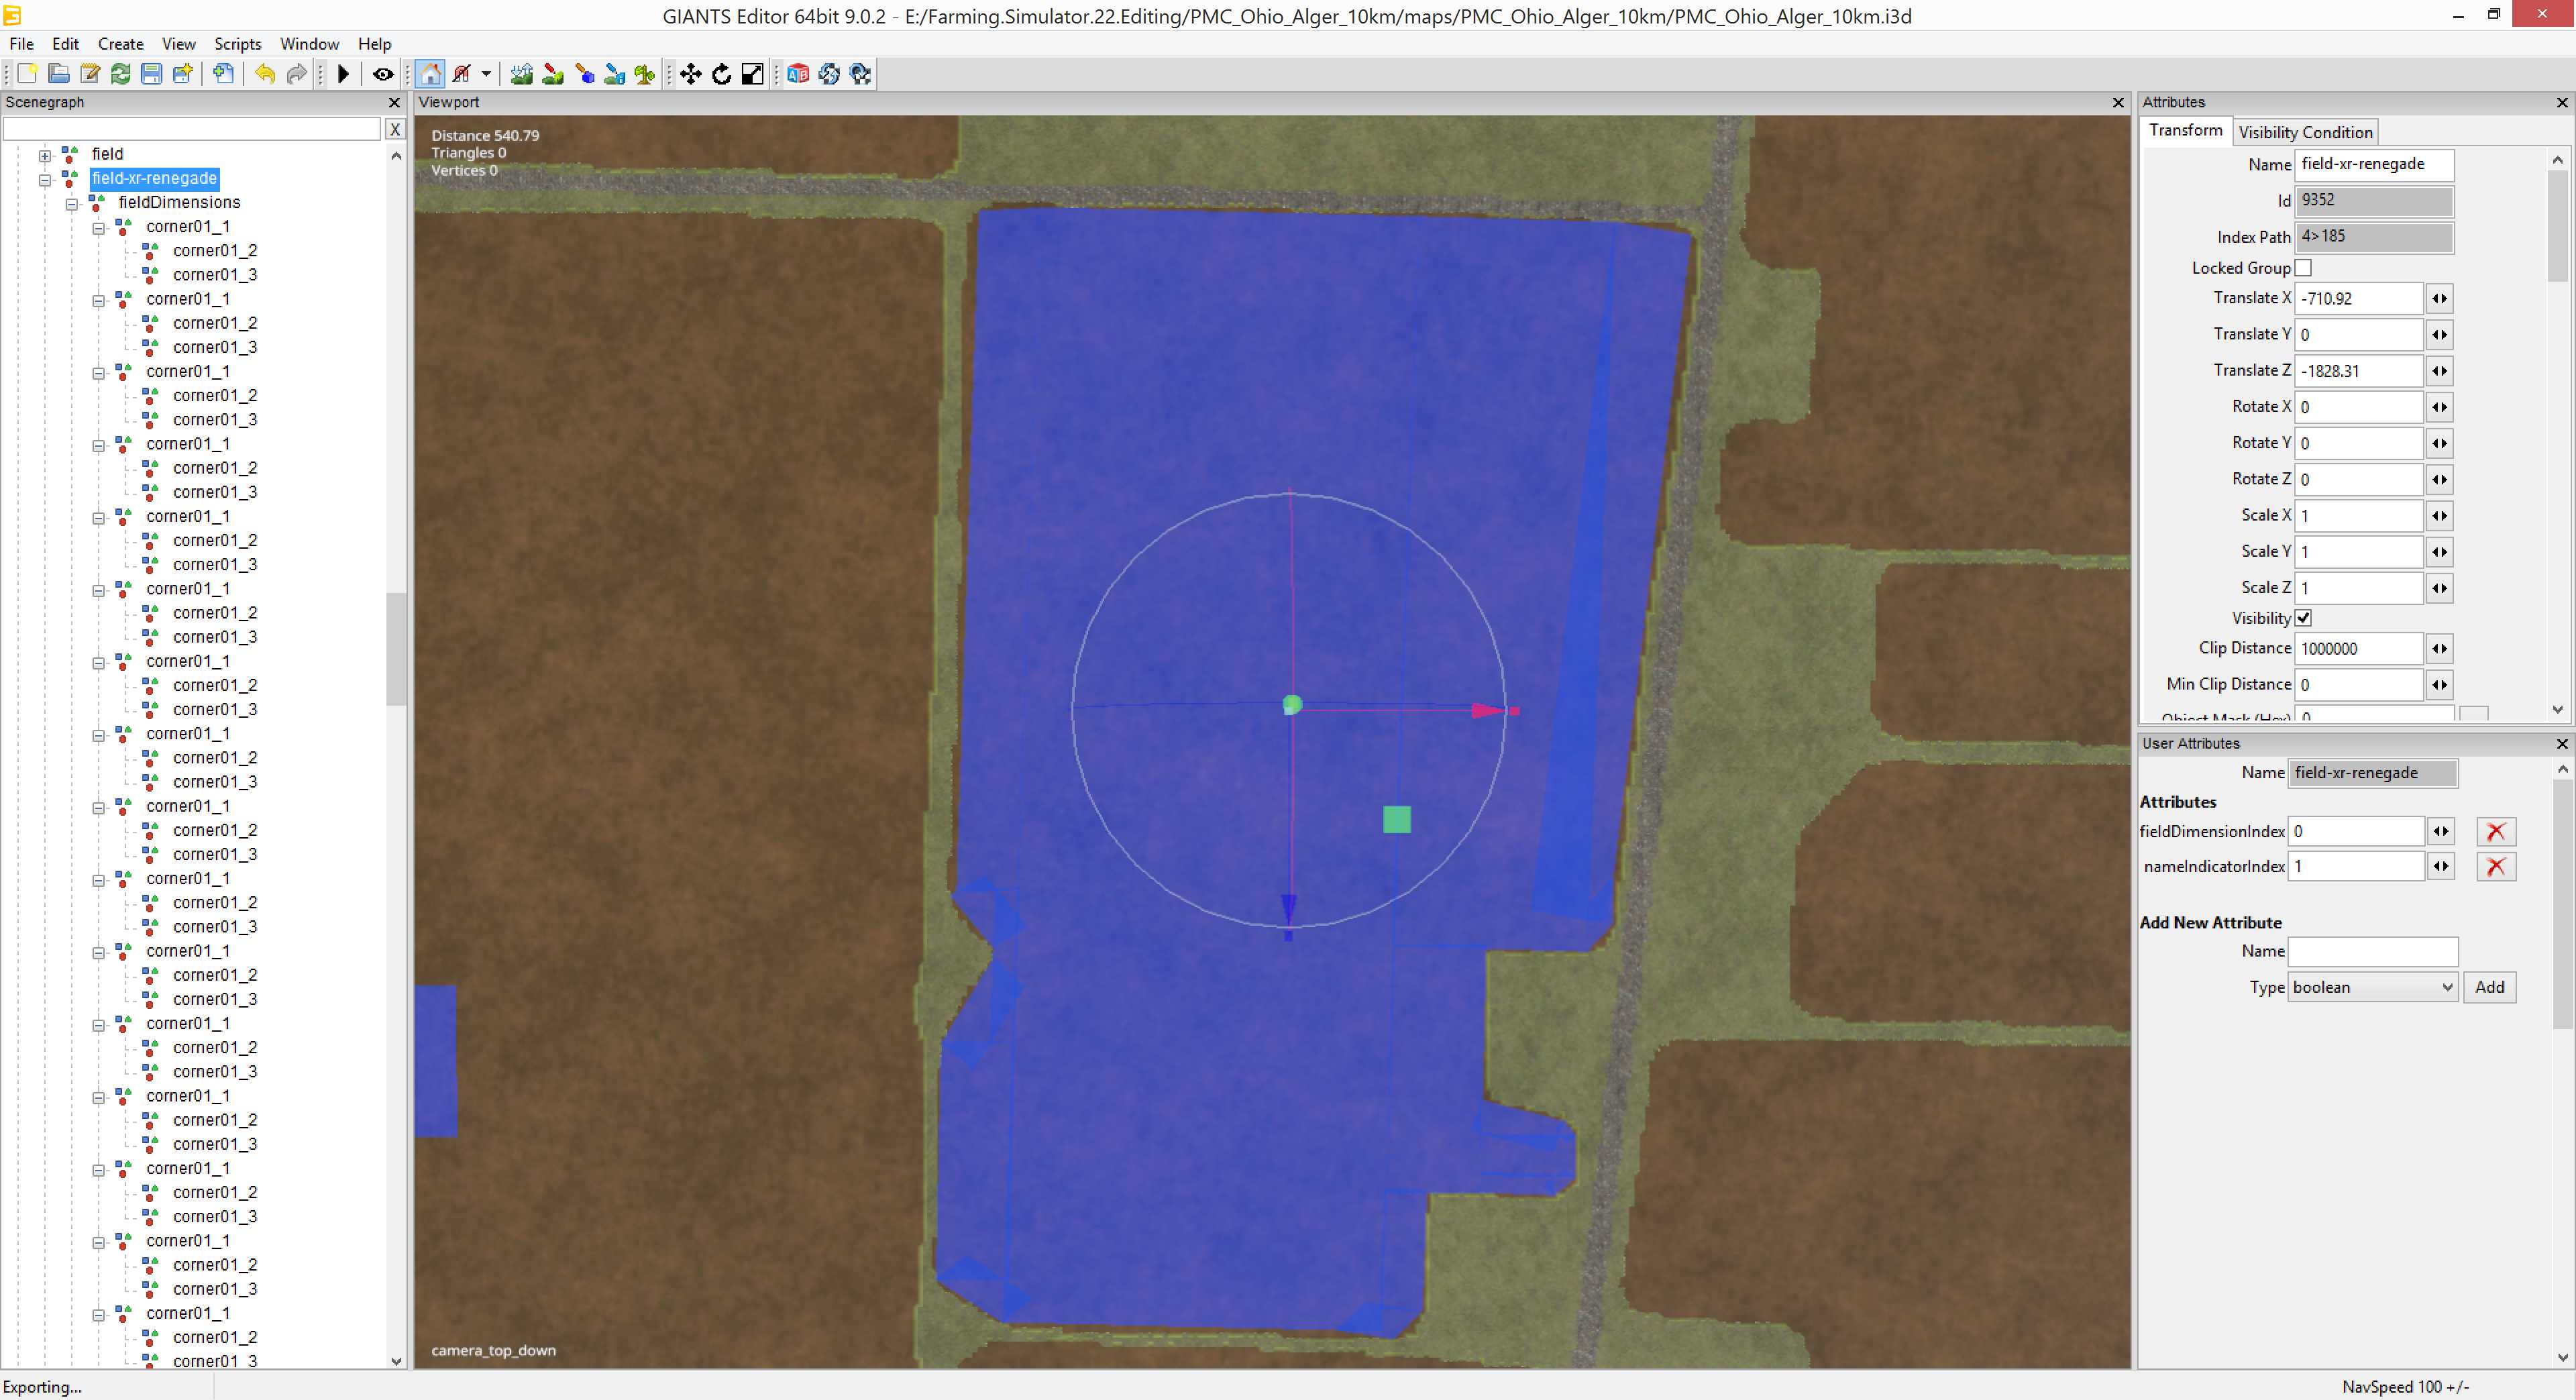This screenshot has height=1400, width=2576.
Task: Toggle the highlighted house navigation icon
Action: pos(430,74)
